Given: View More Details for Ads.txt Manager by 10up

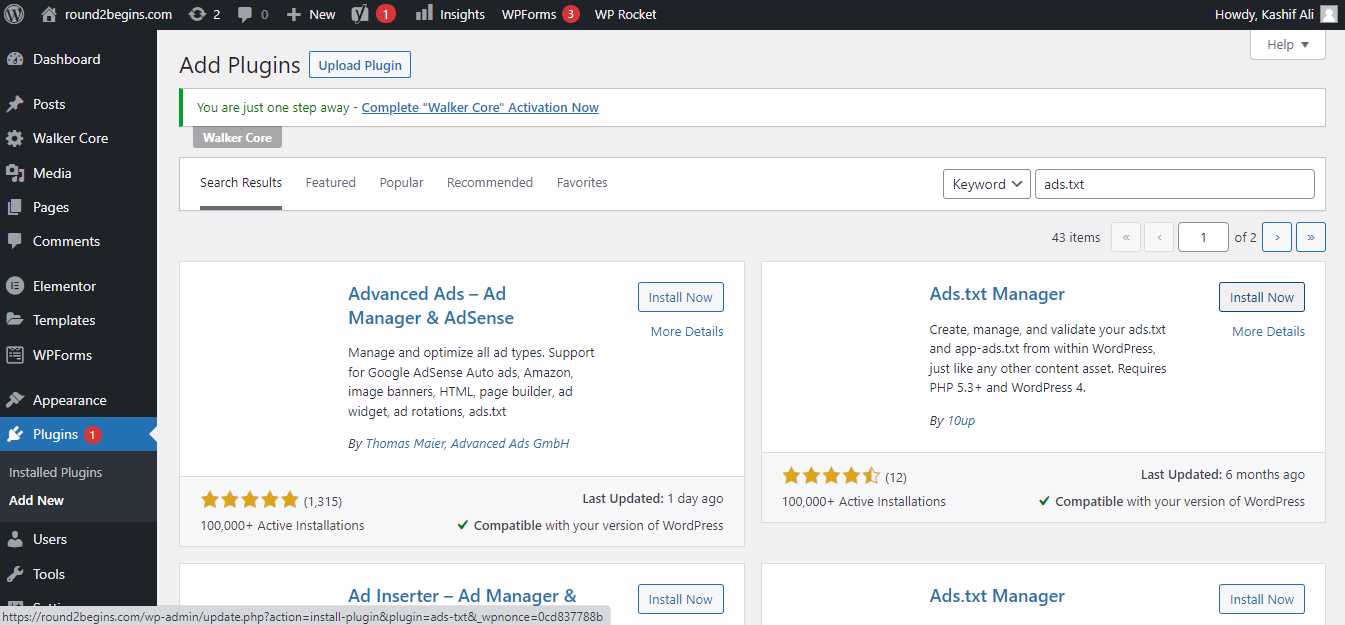Looking at the screenshot, I should 1268,331.
